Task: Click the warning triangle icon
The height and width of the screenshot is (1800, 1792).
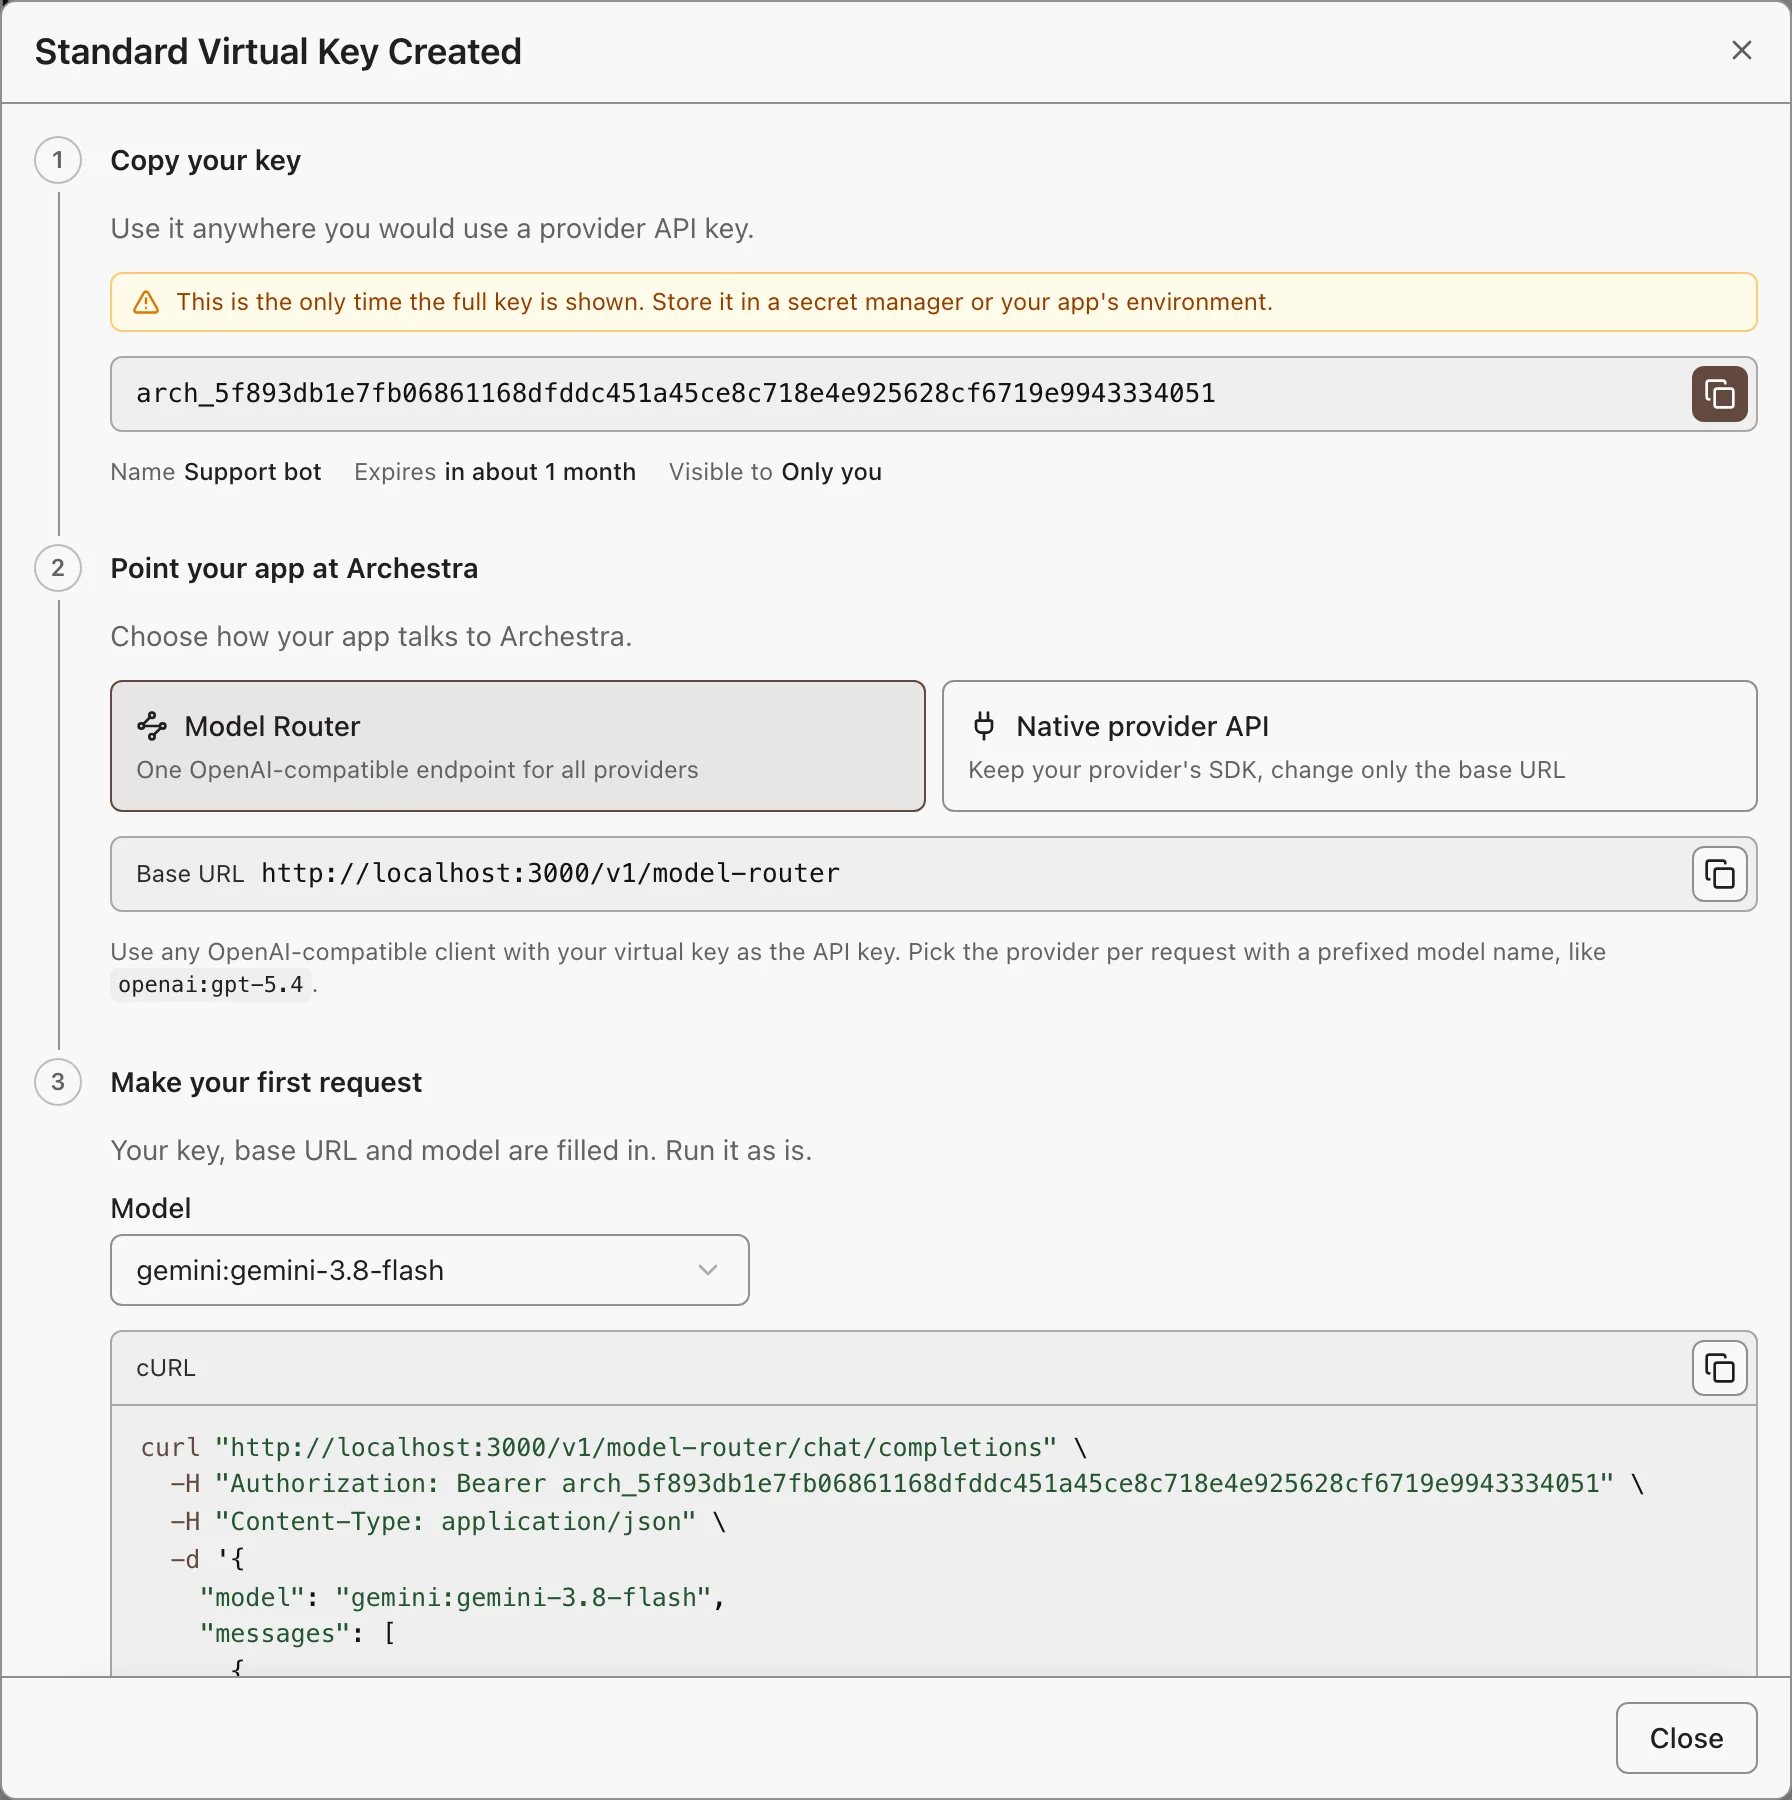Action: [x=146, y=302]
